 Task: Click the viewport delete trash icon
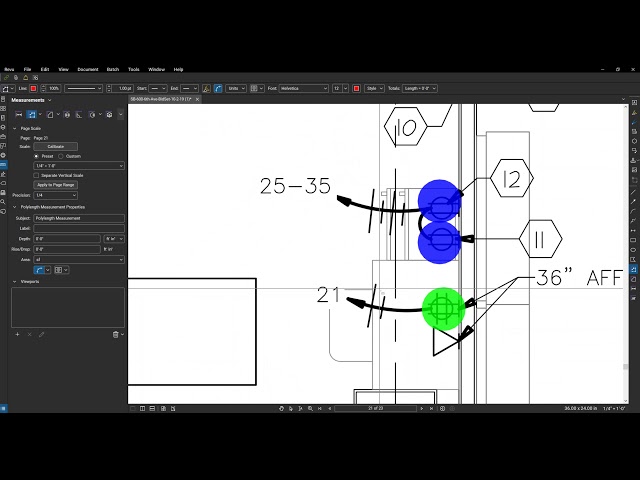click(116, 334)
